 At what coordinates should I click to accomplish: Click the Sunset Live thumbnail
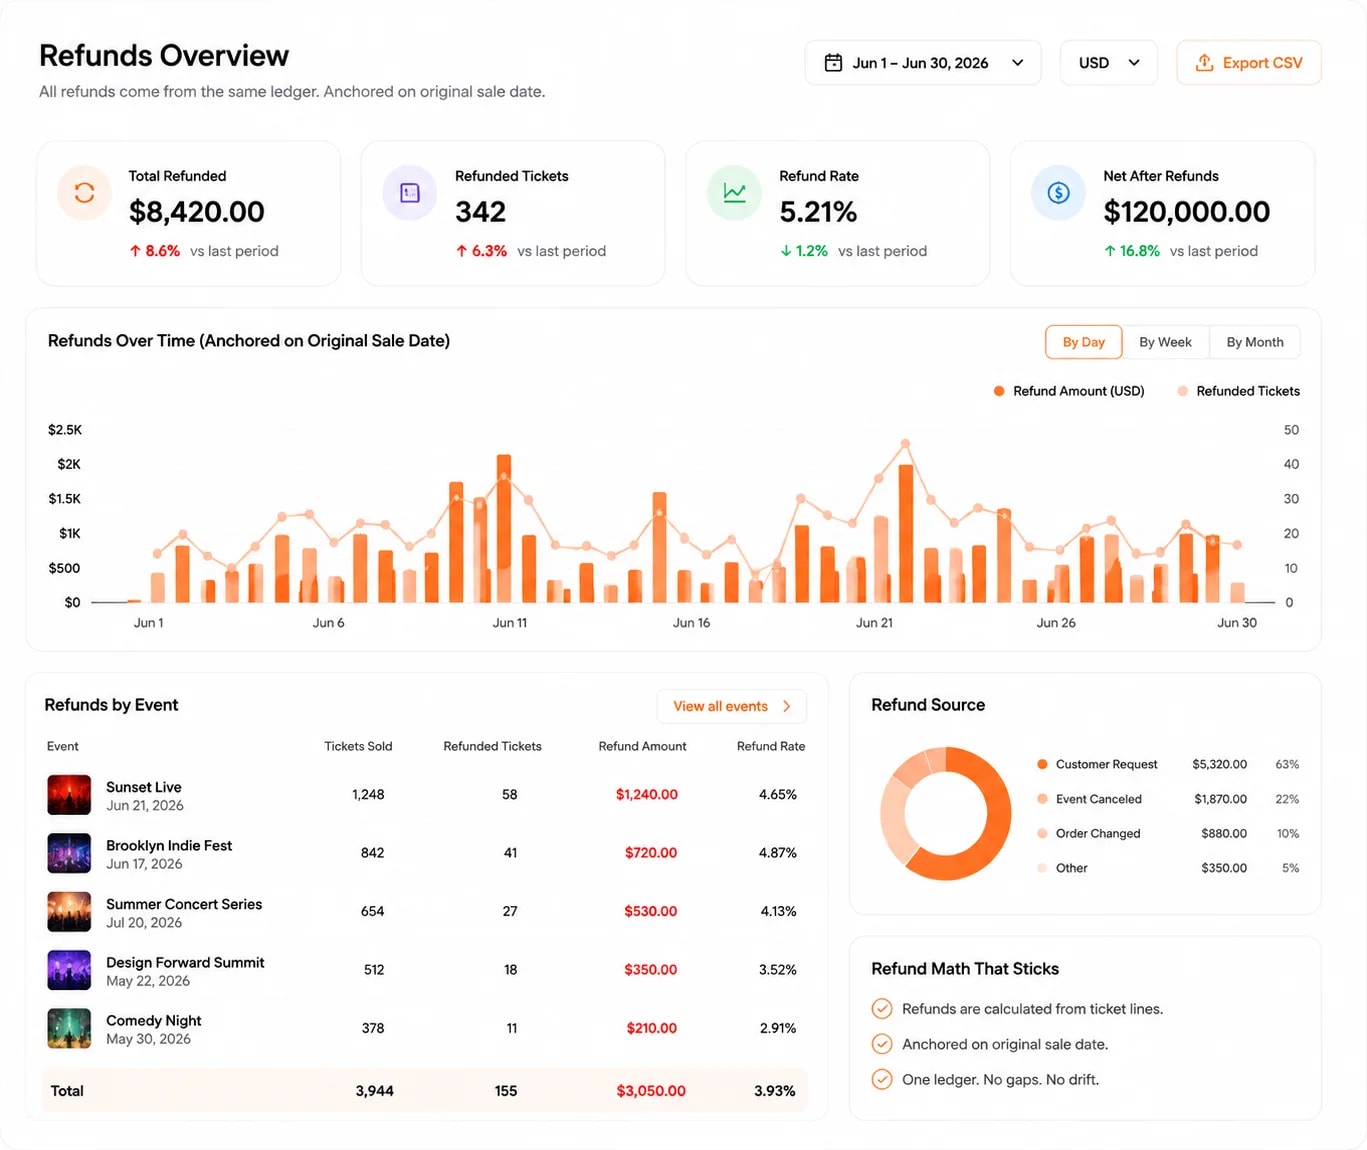[x=69, y=795]
